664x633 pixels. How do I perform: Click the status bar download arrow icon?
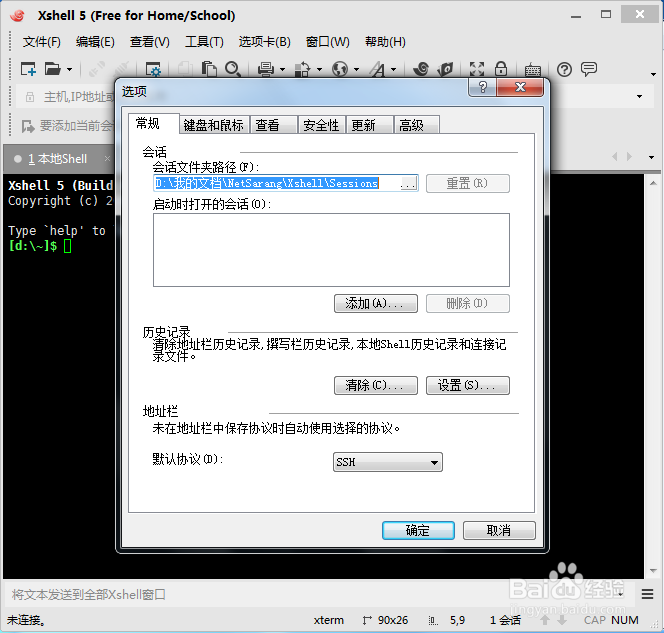pos(562,620)
